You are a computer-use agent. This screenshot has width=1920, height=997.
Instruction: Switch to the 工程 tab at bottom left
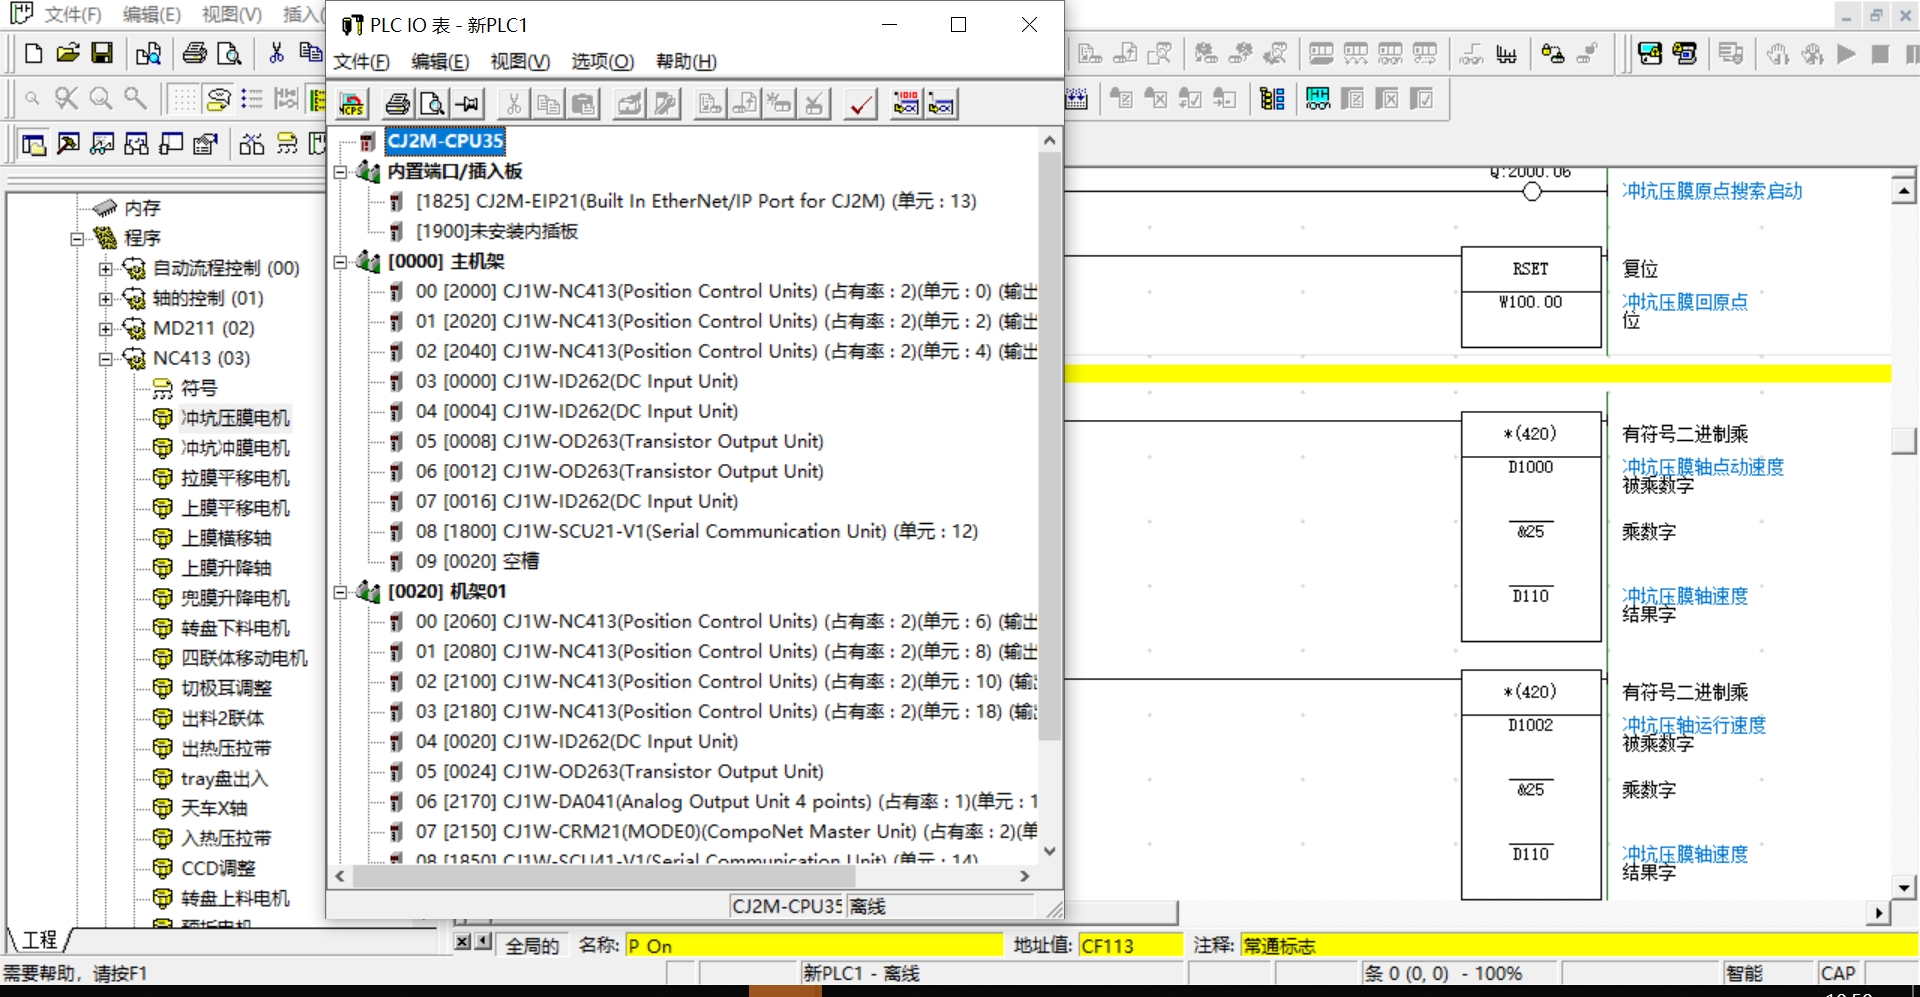point(40,940)
